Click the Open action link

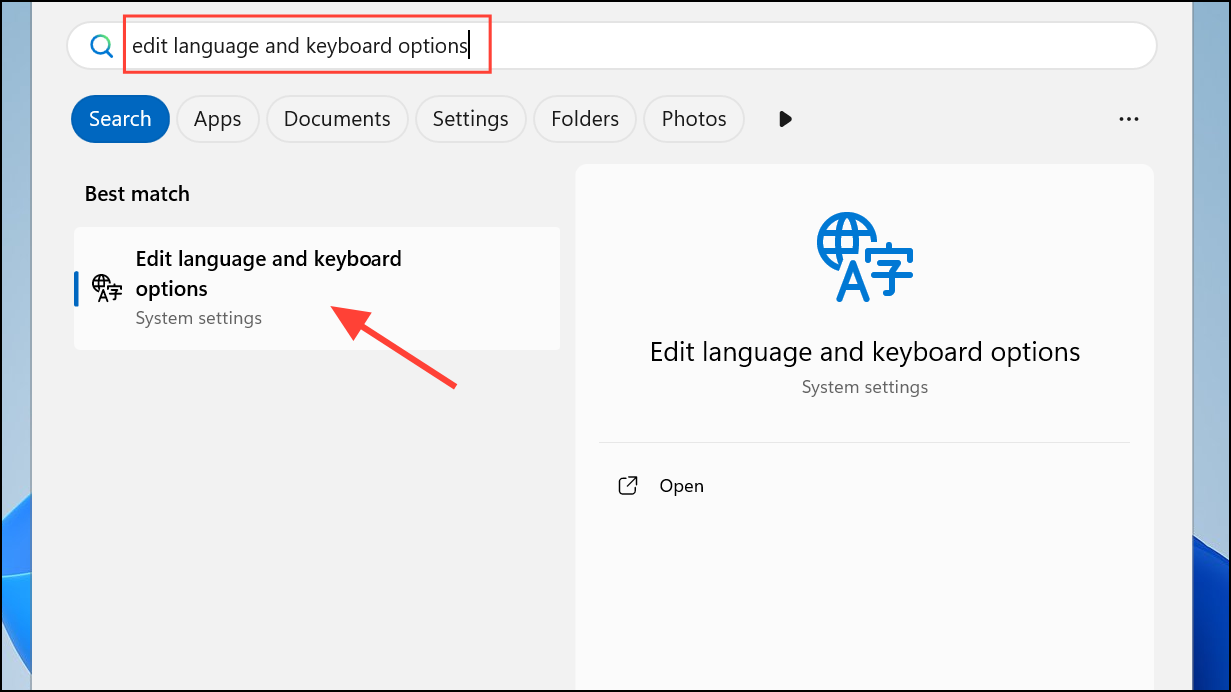(681, 485)
